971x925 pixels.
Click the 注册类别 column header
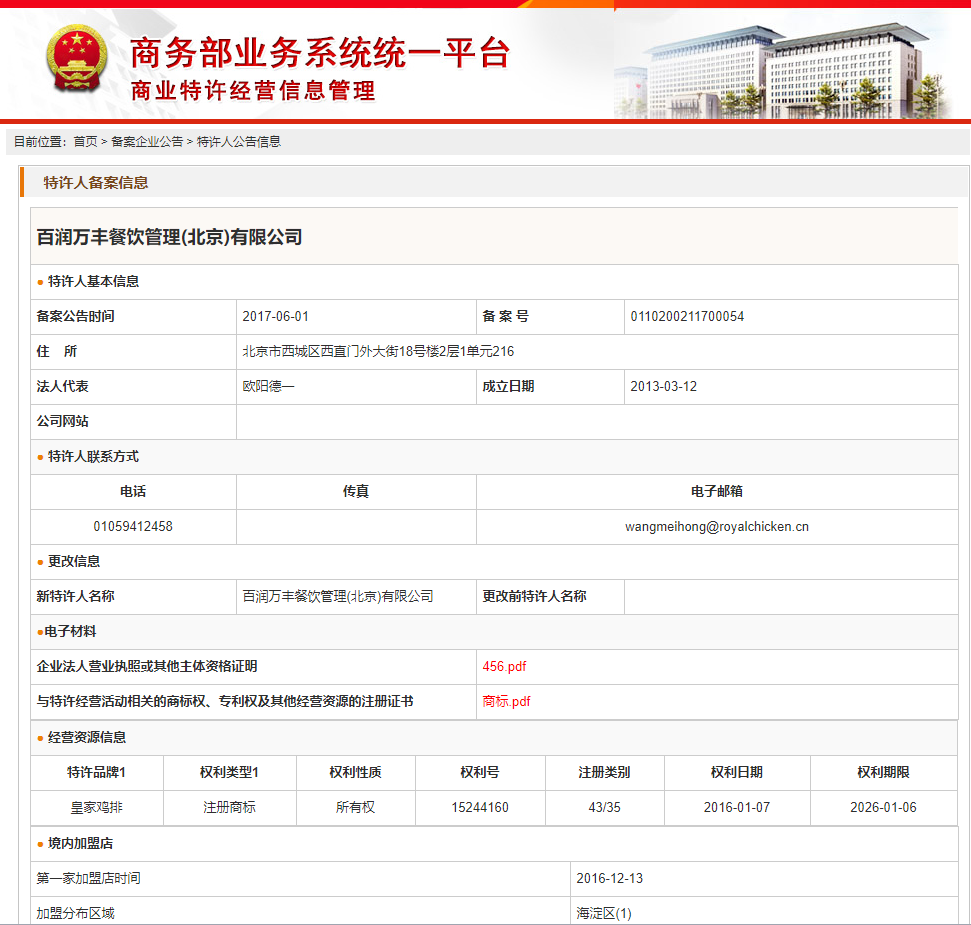click(x=604, y=773)
